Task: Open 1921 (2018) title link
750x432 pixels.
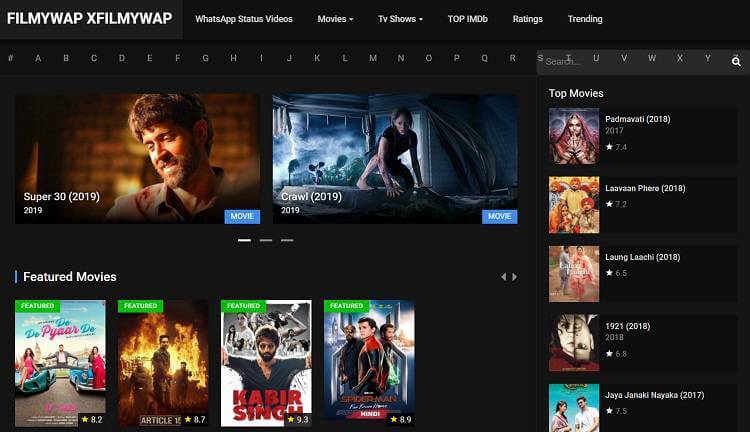Action: coord(628,326)
